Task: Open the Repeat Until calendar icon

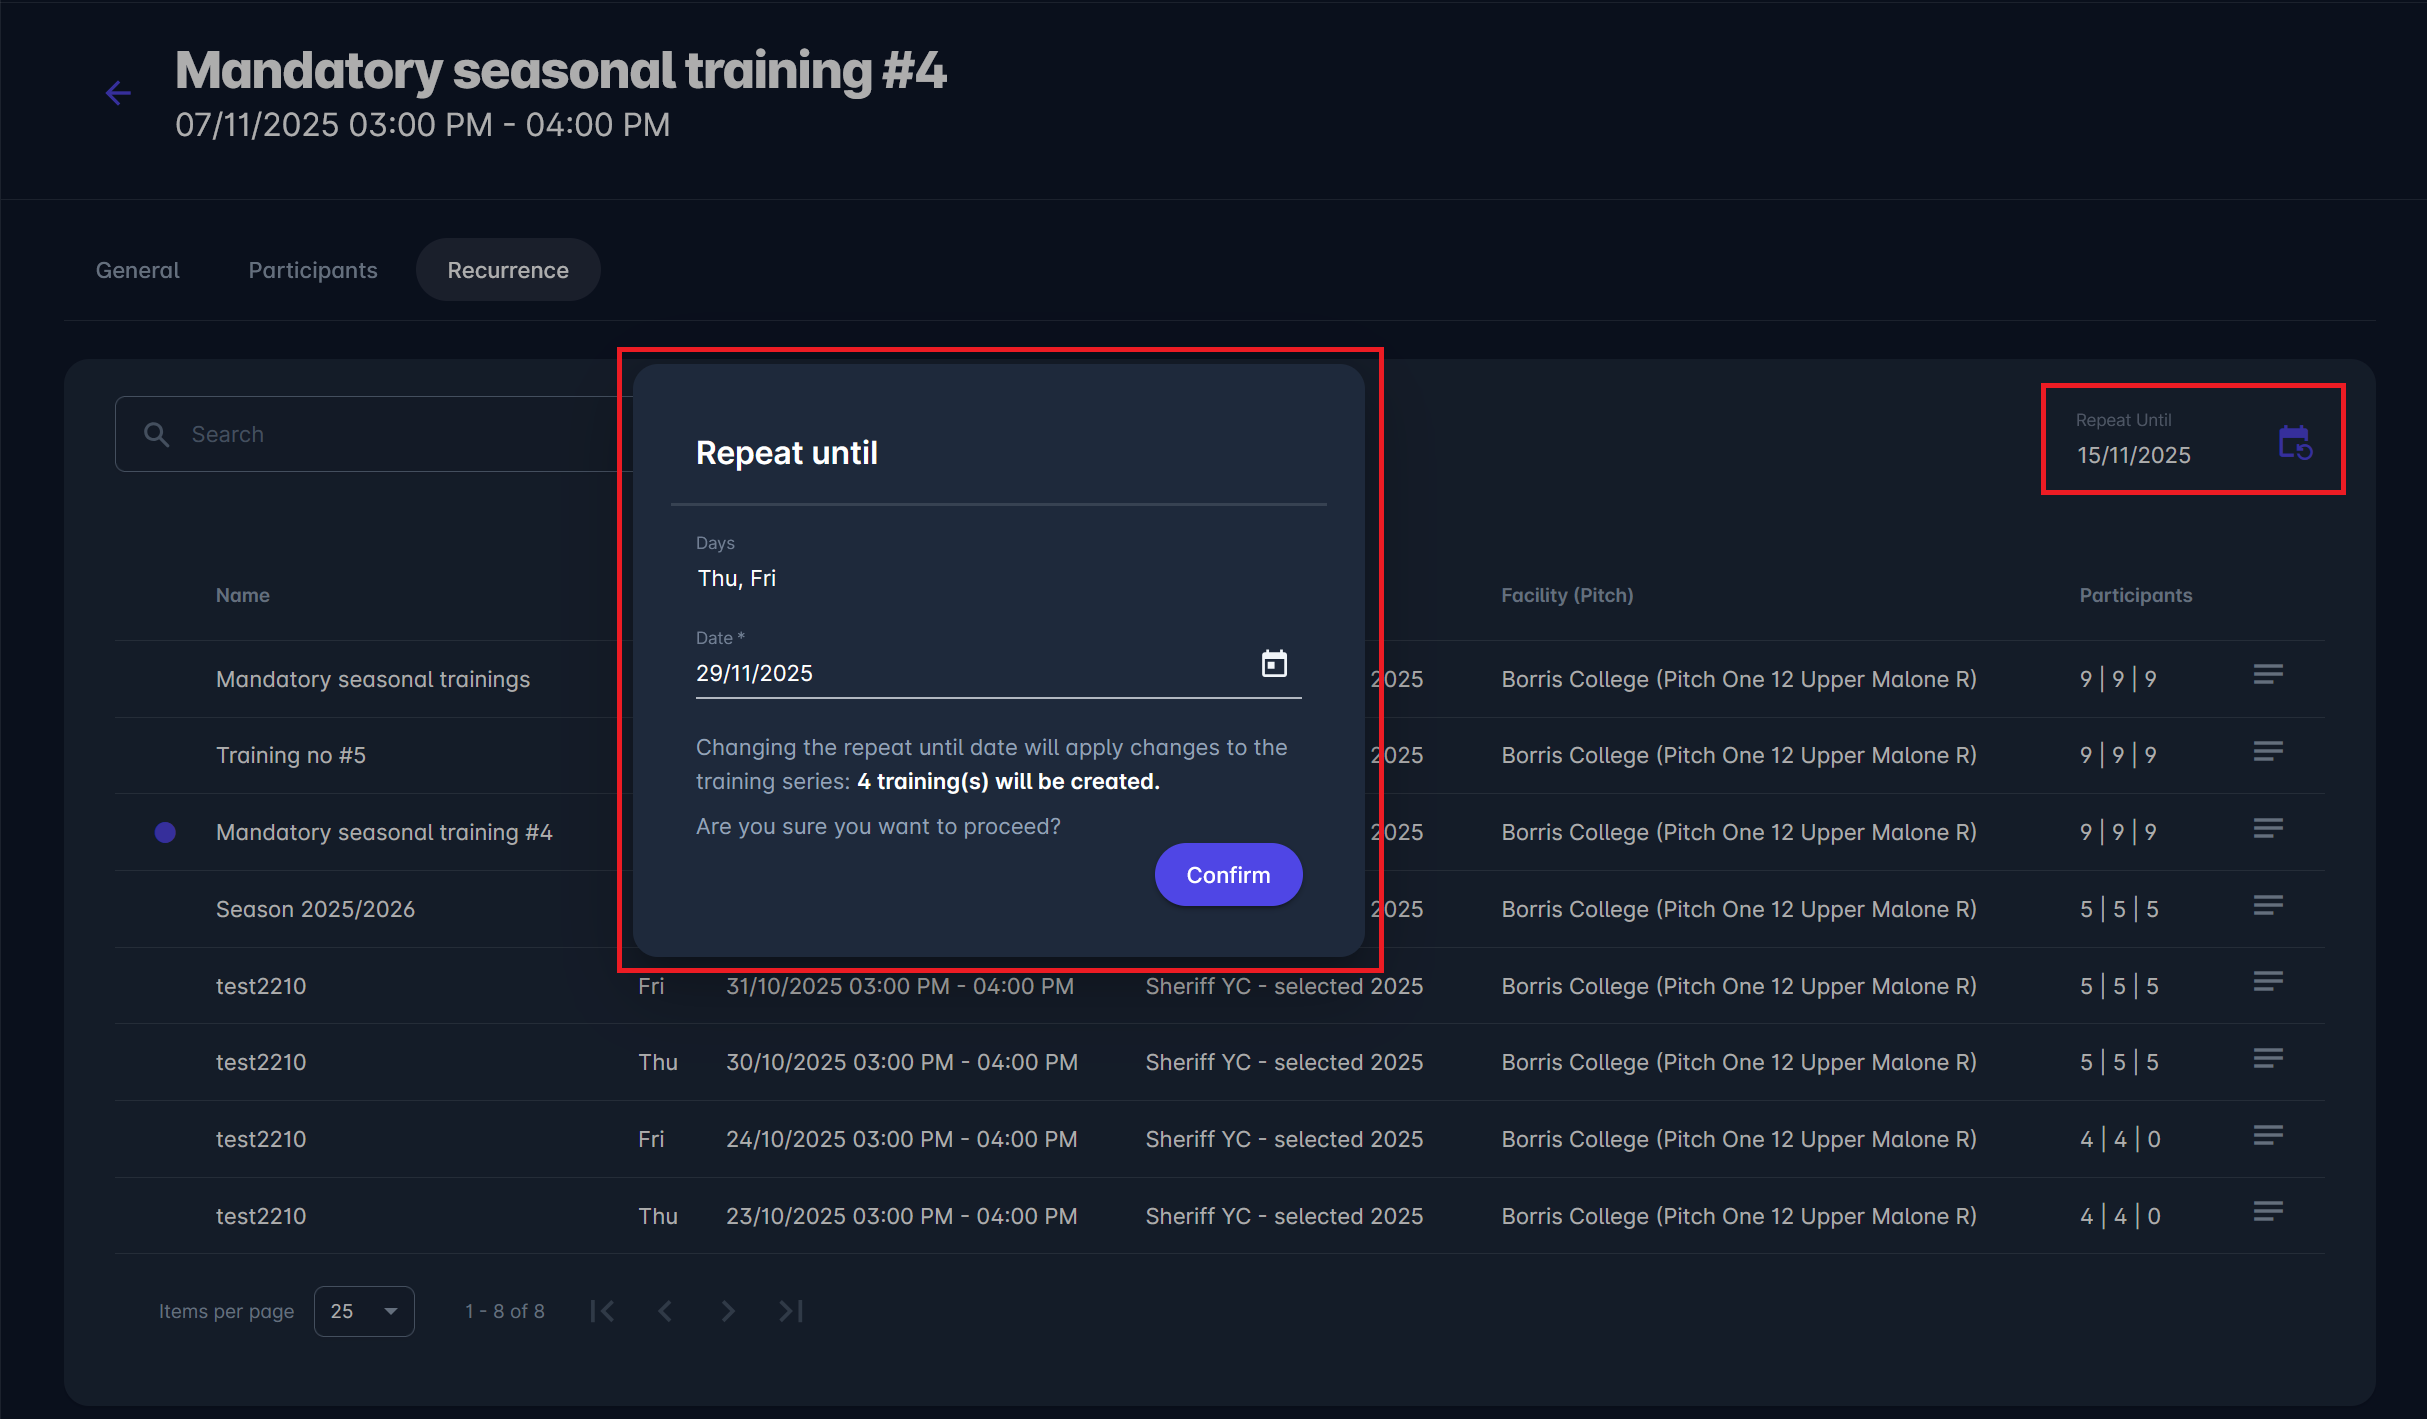Action: 2294,442
